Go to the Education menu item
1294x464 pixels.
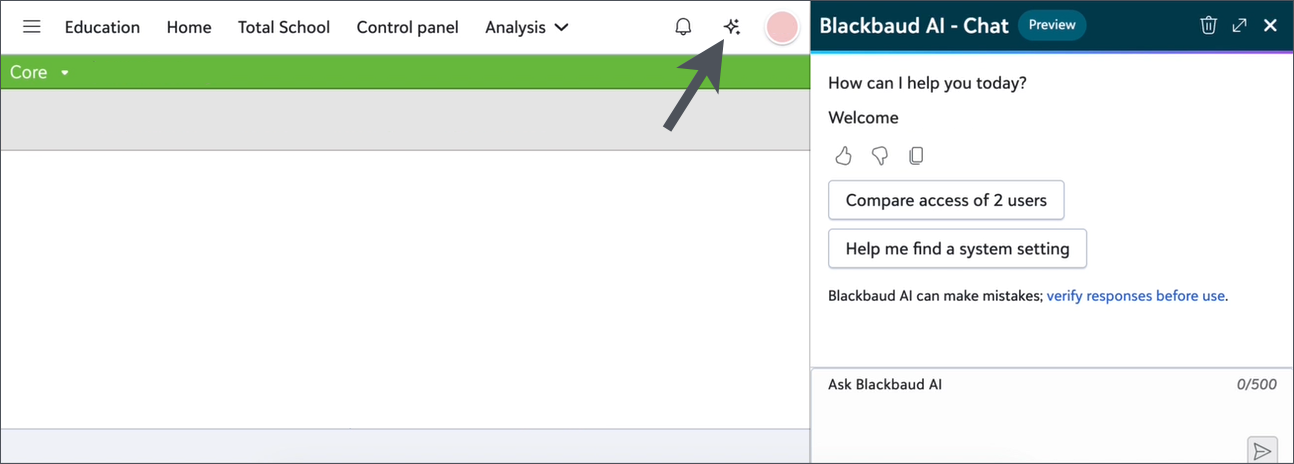(102, 27)
